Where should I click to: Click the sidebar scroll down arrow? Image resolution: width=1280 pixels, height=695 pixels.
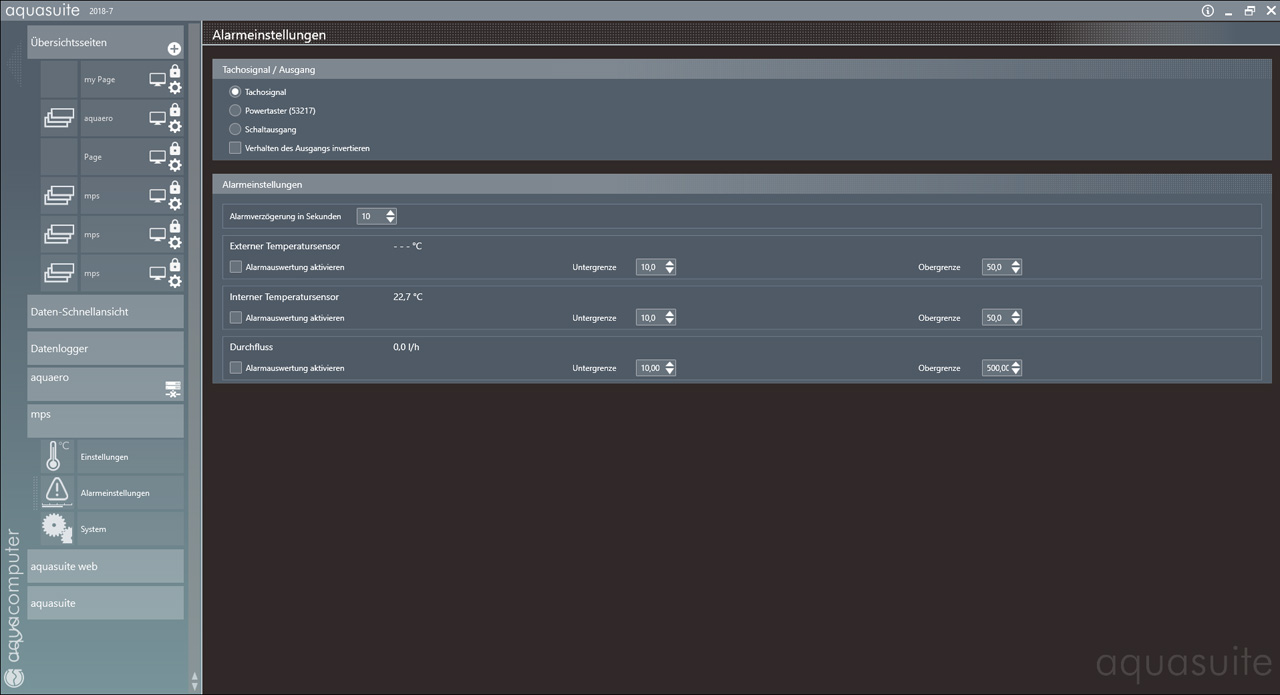click(x=194, y=686)
